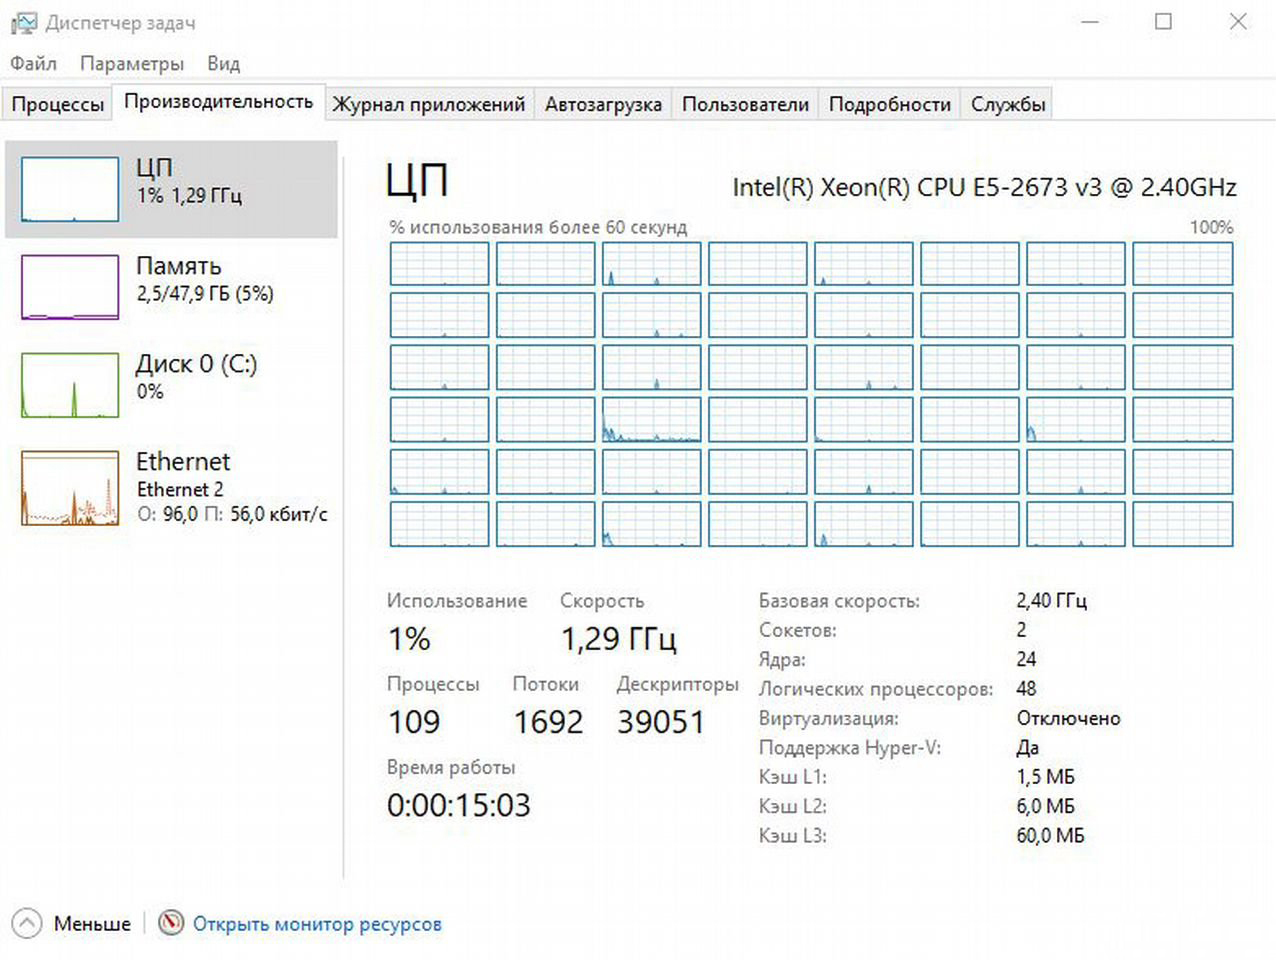Image resolution: width=1276 pixels, height=960 pixels.
Task: Click the resource monitor icon
Action: [x=171, y=922]
